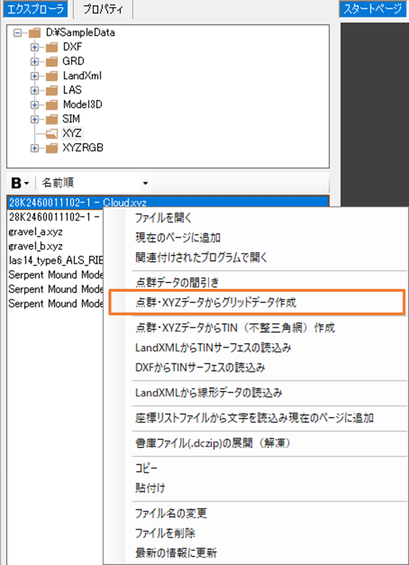Click the D:\SampleData root folder icon
This screenshot has width=409, height=565.
click(35, 33)
